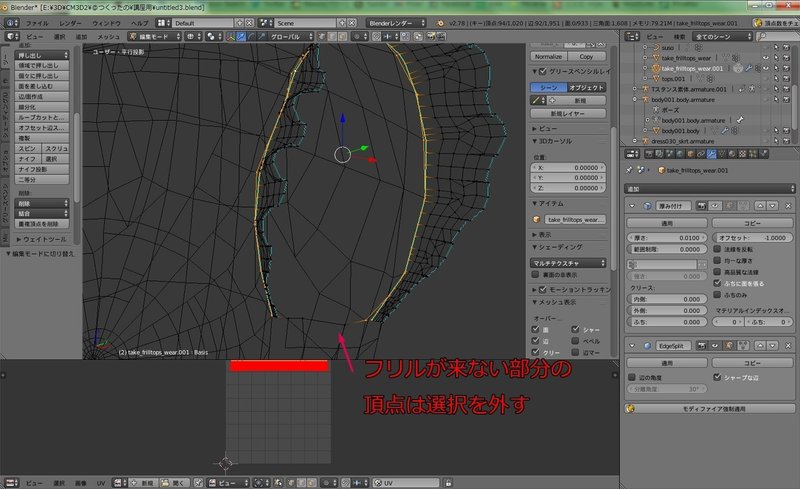
Task: Open the Texture (checker) properties tab
Action: (742, 154)
